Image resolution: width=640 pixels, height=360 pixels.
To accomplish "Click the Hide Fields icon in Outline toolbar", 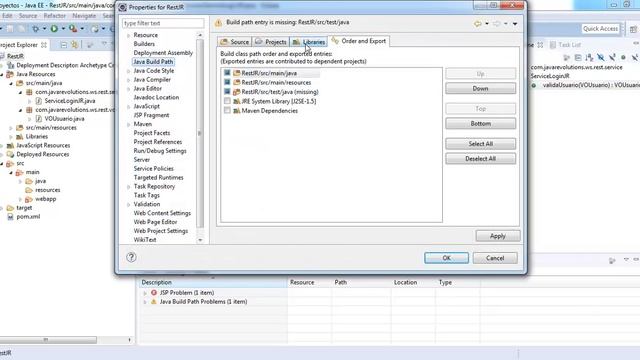I will click(600, 58).
